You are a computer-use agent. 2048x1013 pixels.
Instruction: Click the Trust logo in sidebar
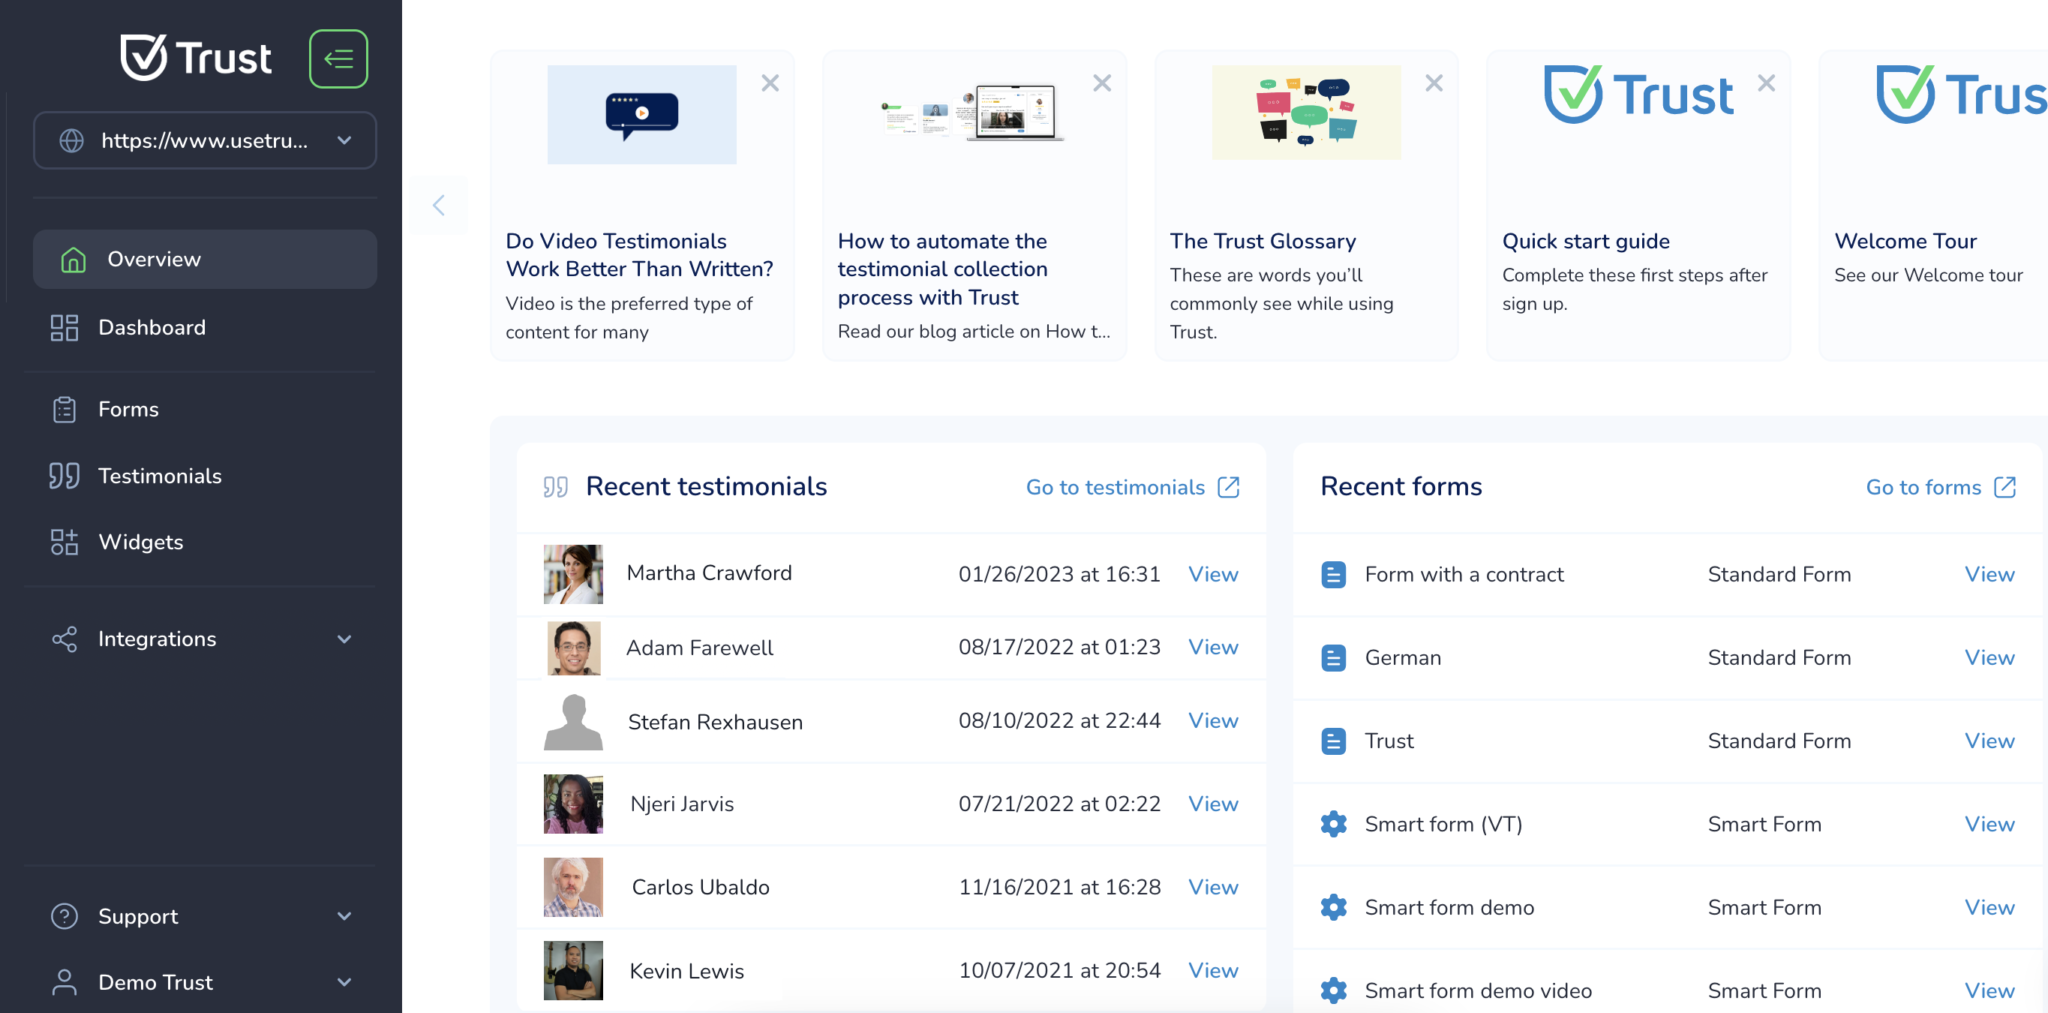196,58
